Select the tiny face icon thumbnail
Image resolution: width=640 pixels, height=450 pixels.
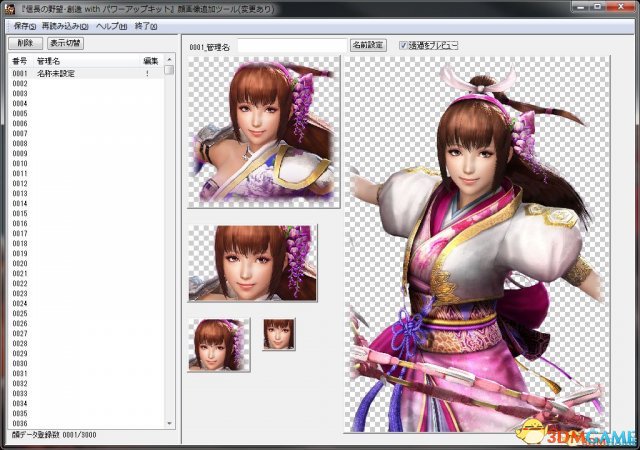279,334
